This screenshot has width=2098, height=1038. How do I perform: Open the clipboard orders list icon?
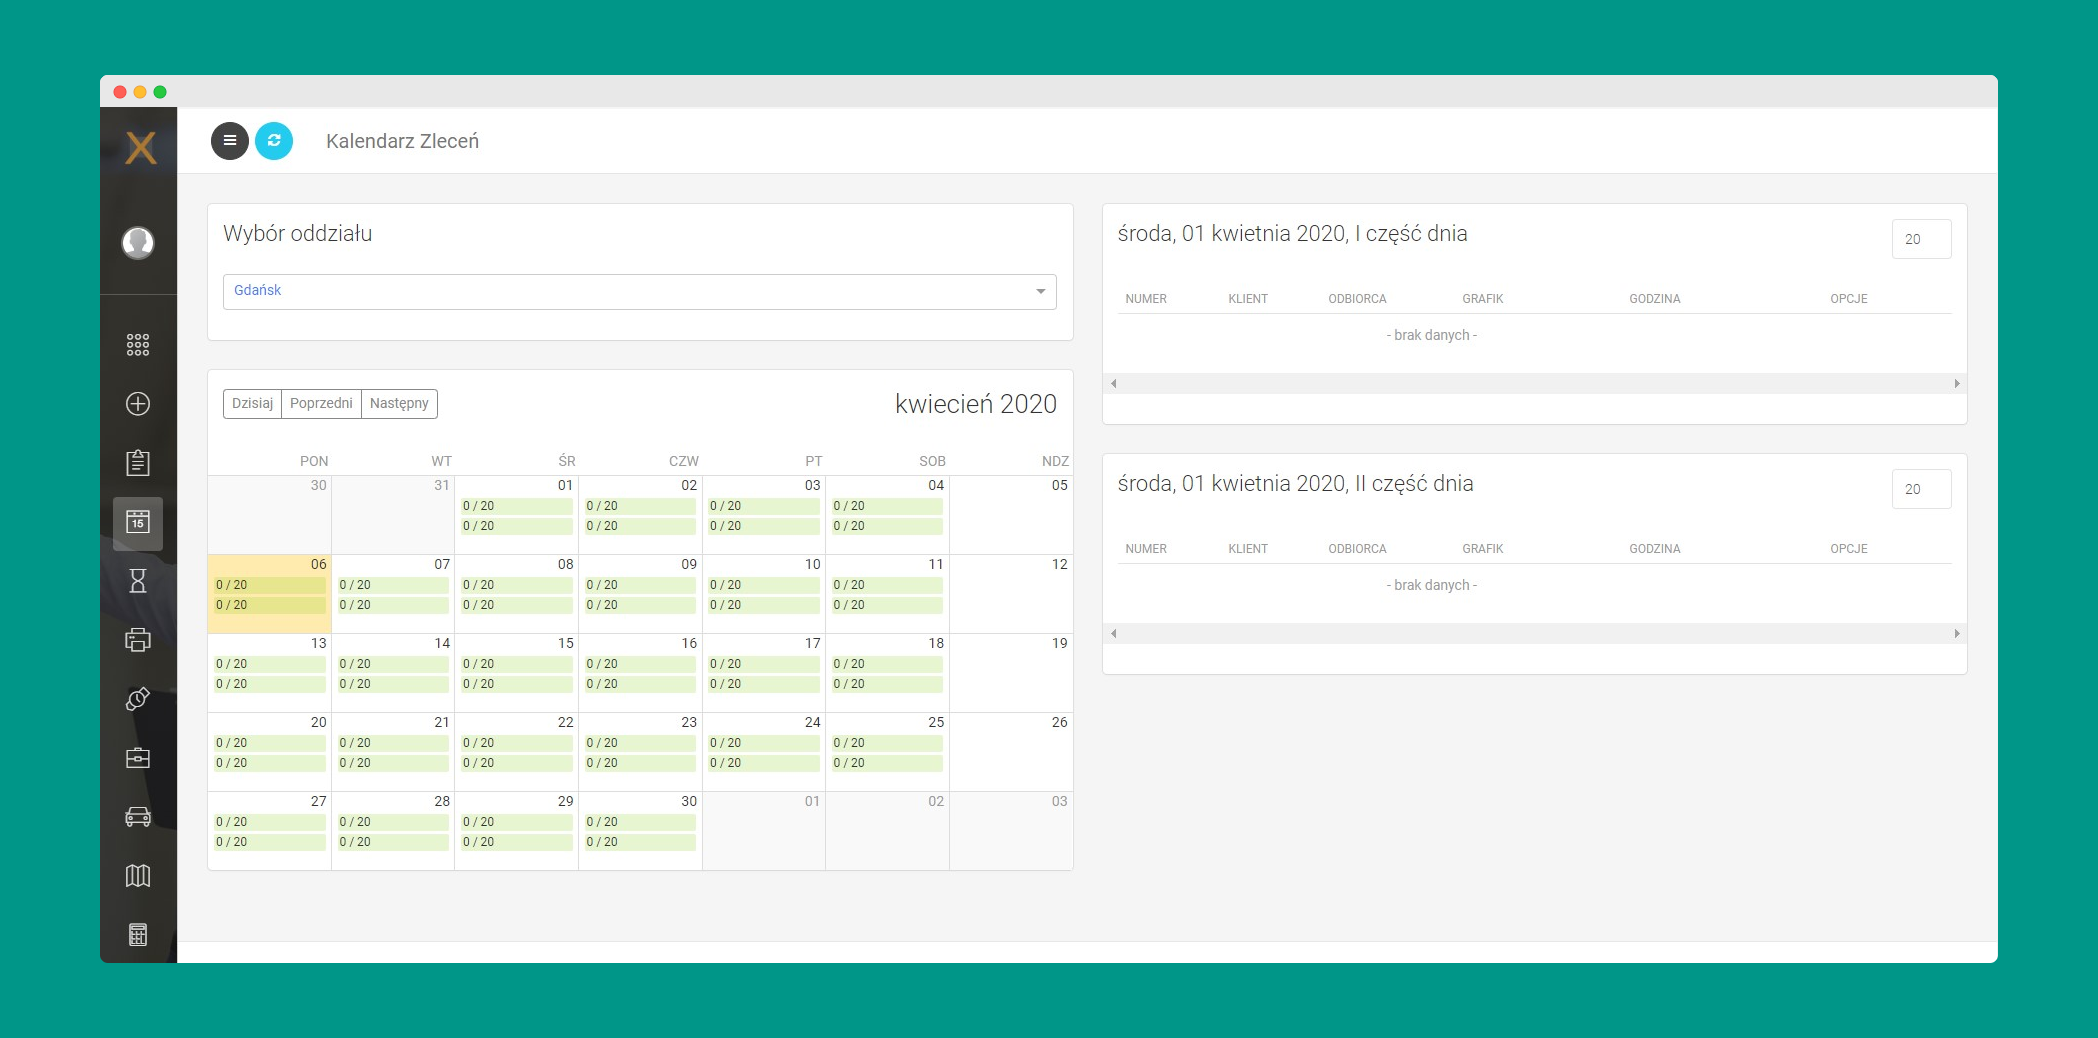click(138, 463)
